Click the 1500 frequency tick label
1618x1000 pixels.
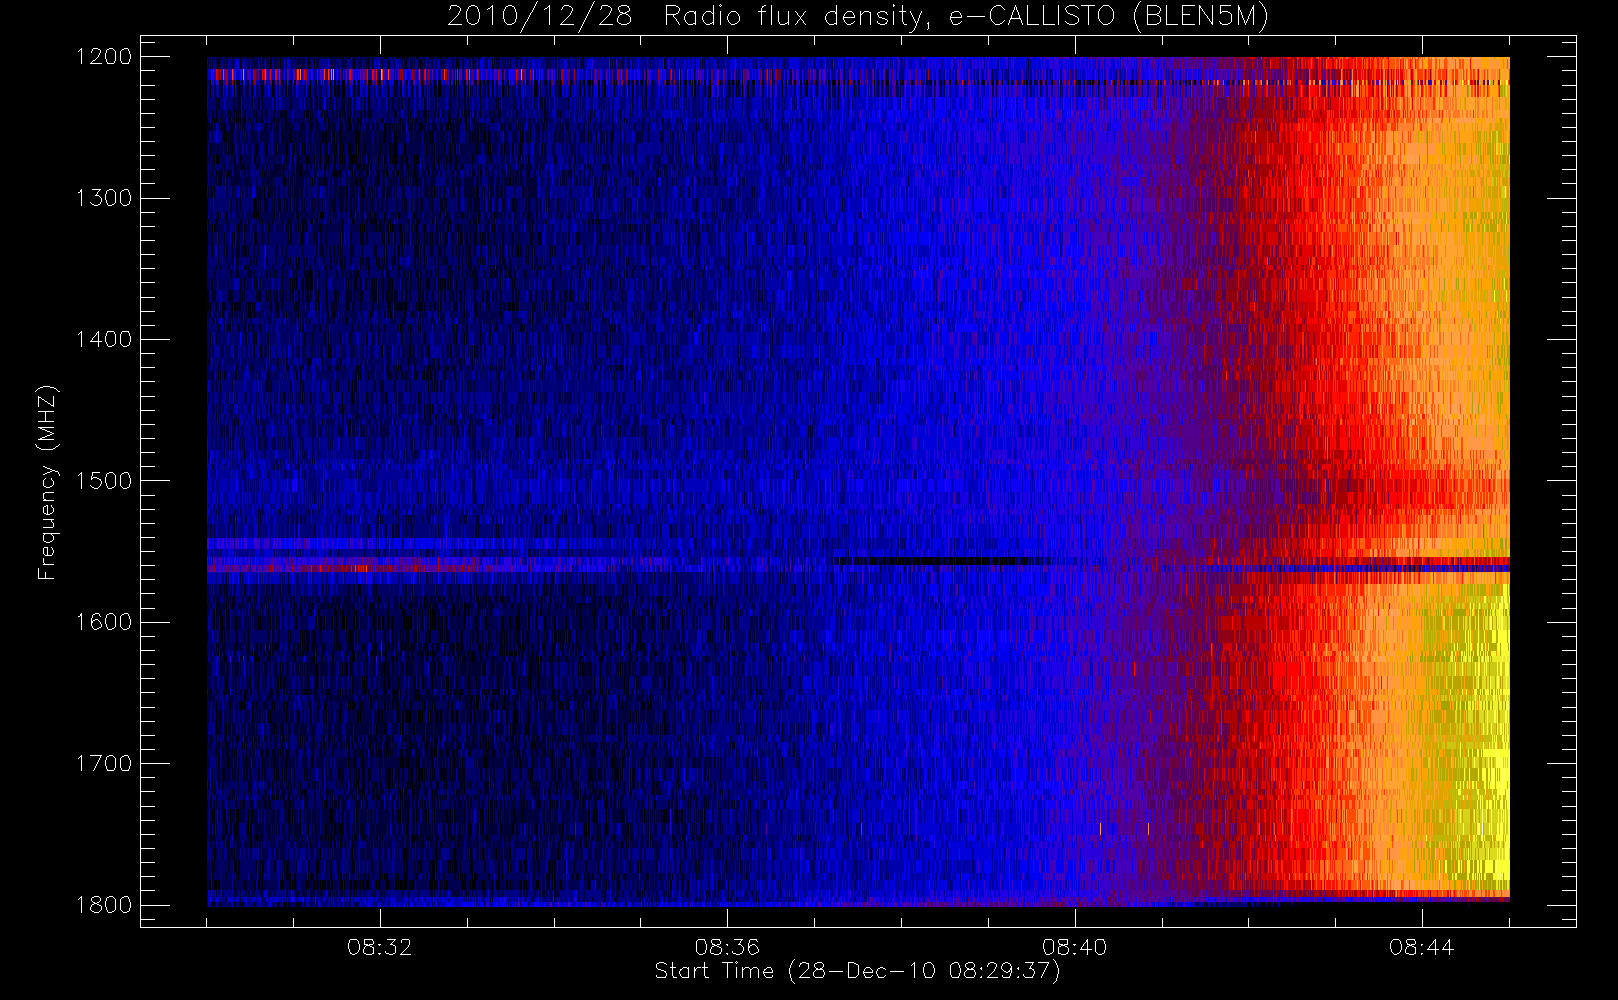click(x=104, y=480)
